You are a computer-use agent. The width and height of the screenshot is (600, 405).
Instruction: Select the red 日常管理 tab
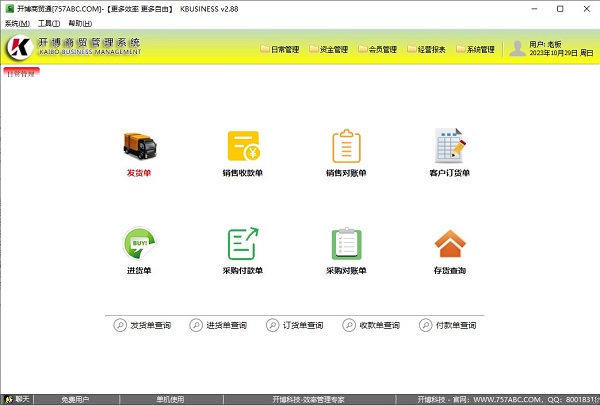coord(21,73)
